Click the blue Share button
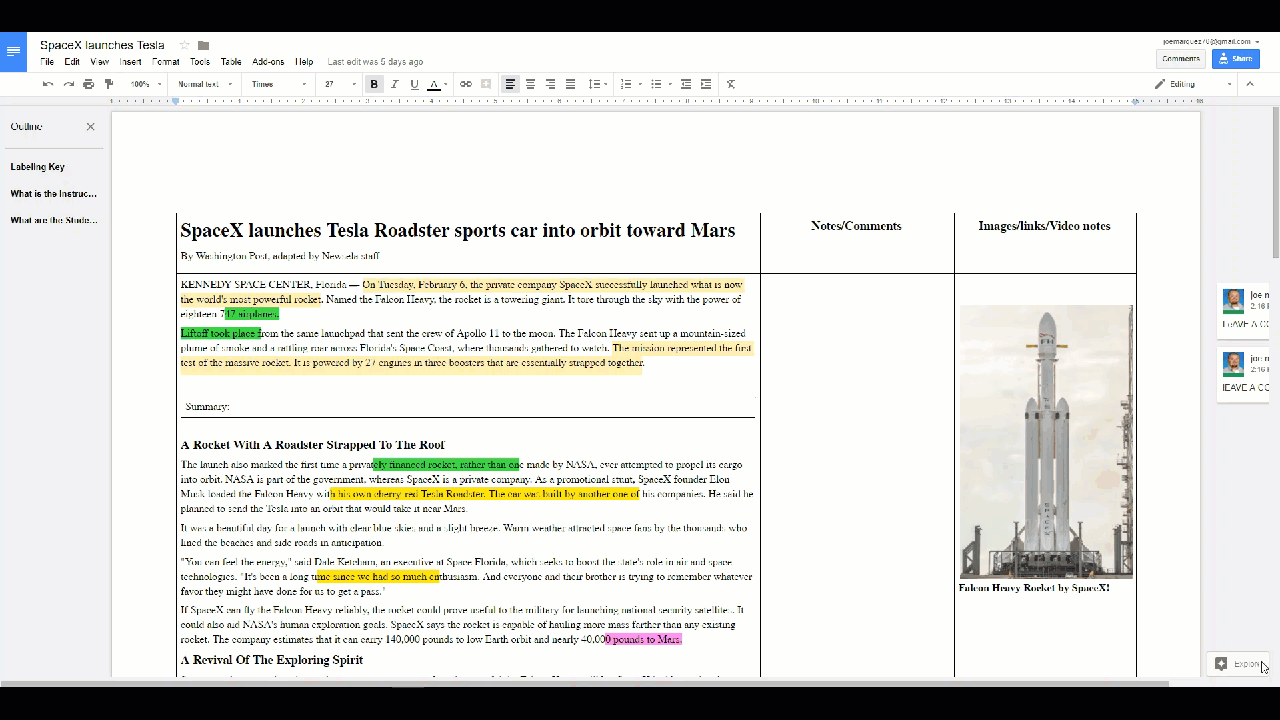This screenshot has width=1280, height=720. click(1236, 59)
